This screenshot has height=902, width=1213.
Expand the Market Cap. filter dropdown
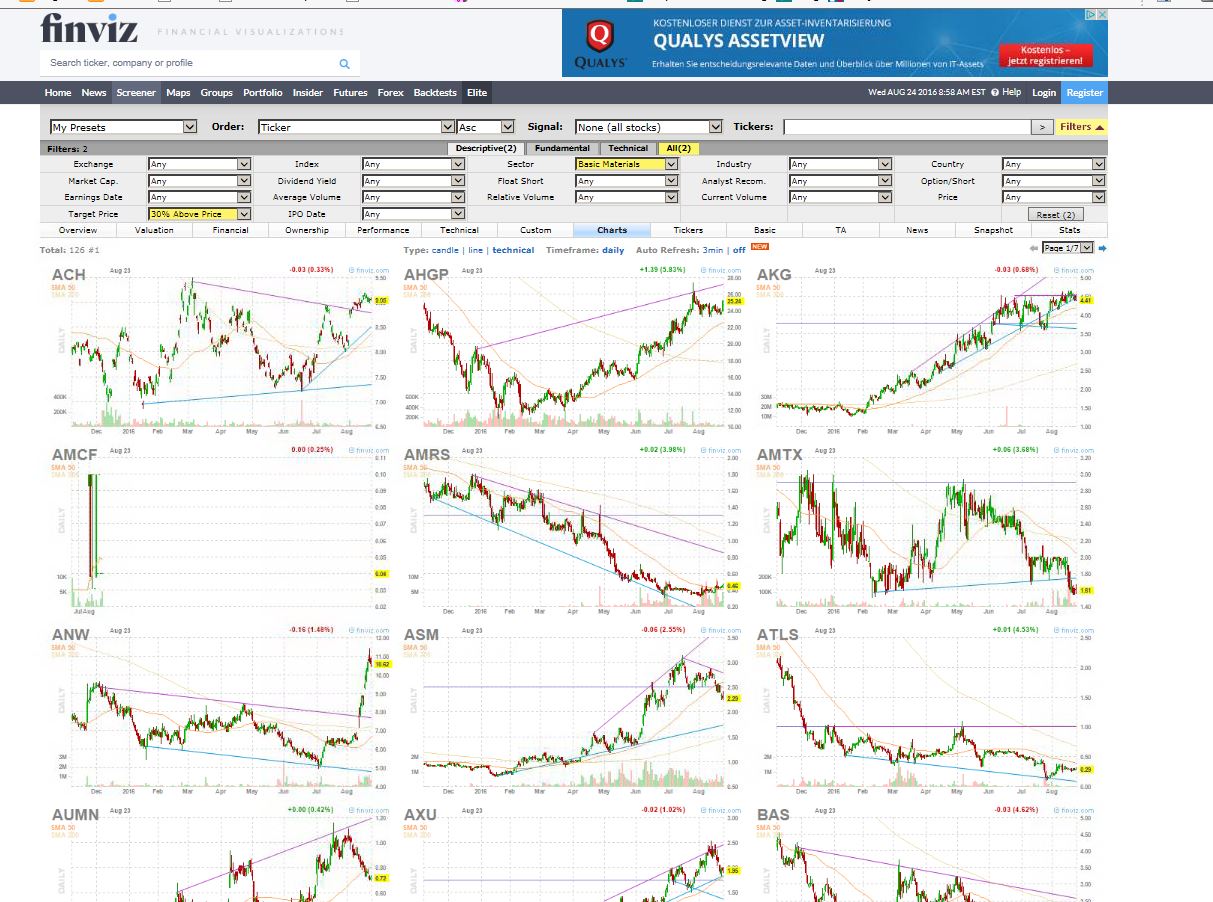click(199, 181)
